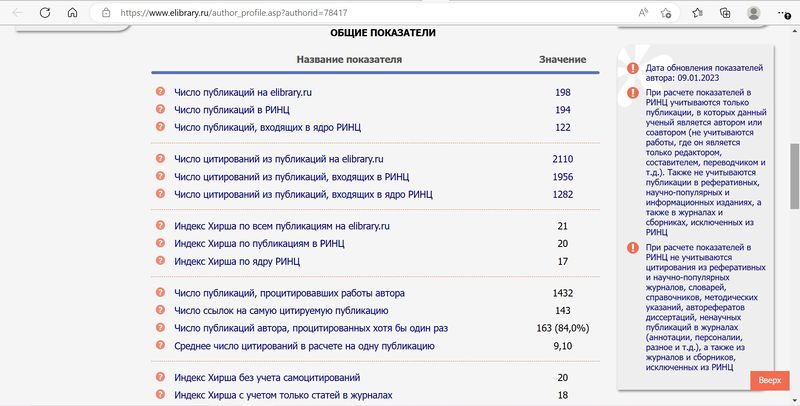The image size is (800, 406).
Task: Help icon beside 'Число ссылок на самую цитируемую публикацию'
Action: [x=160, y=310]
